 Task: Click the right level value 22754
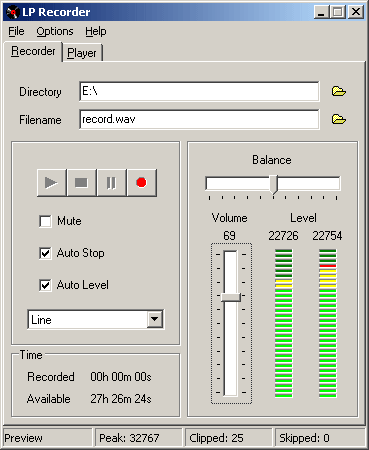pos(327,236)
